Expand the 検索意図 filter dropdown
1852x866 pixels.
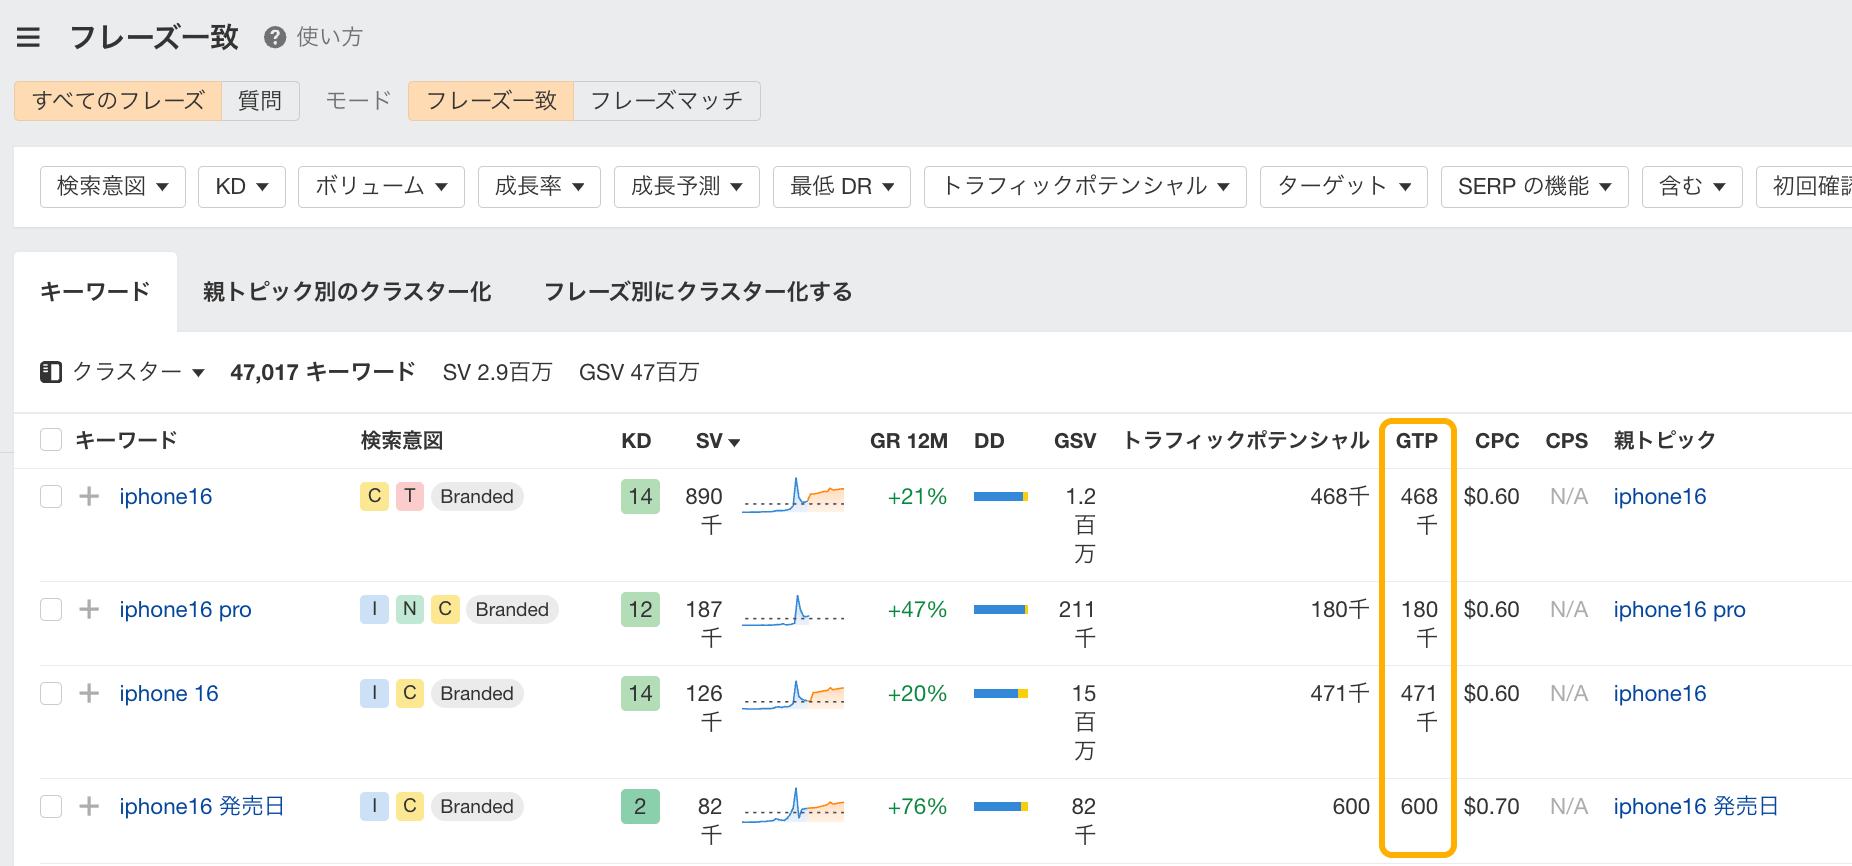(112, 187)
